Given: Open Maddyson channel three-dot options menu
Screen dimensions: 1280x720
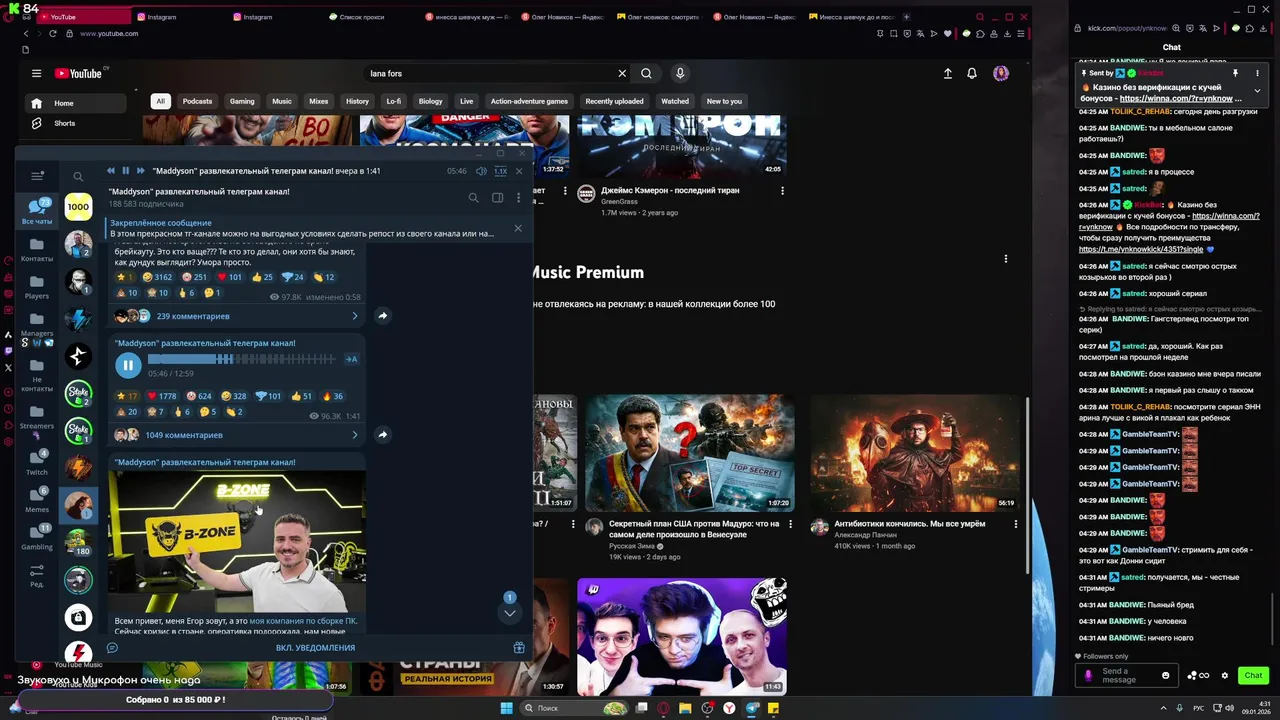Looking at the screenshot, I should (x=518, y=198).
